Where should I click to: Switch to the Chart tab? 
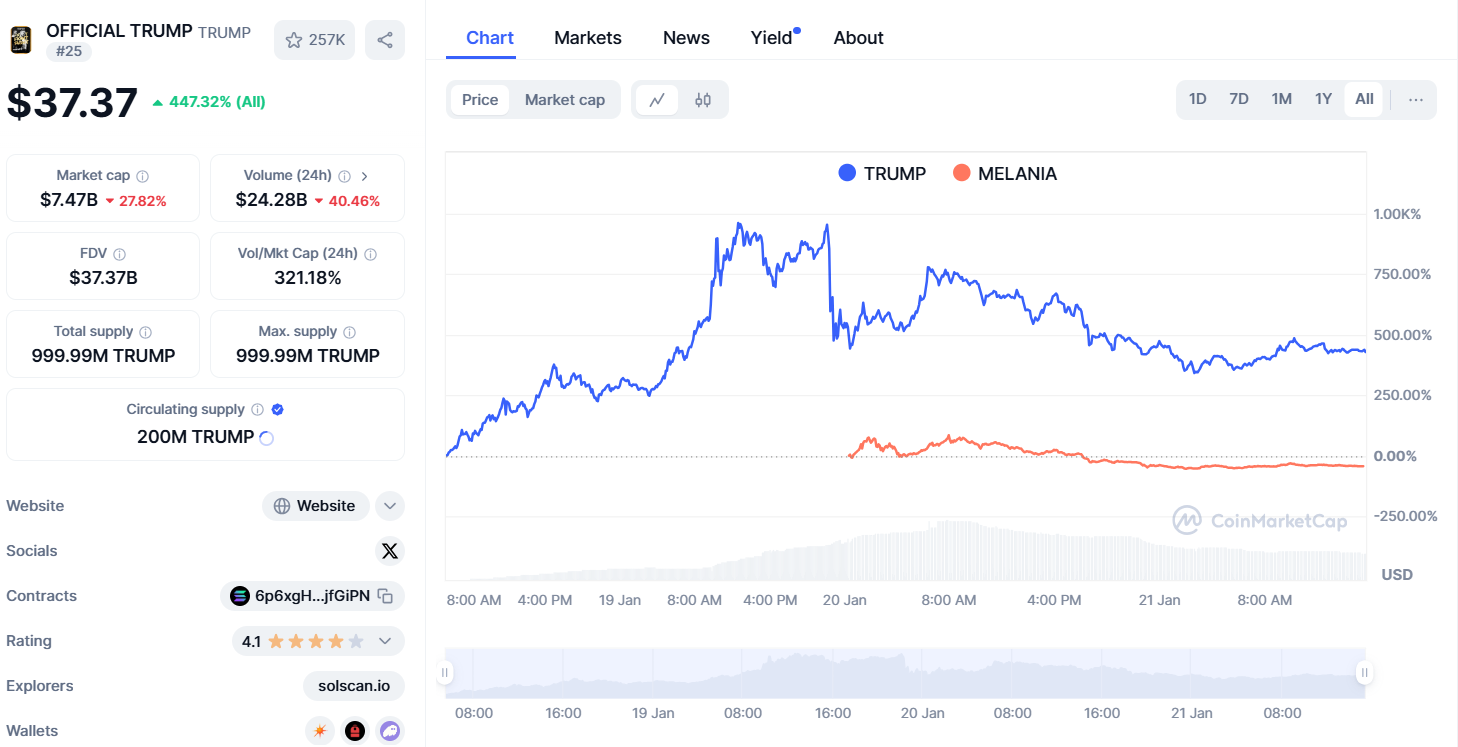pyautogui.click(x=490, y=38)
